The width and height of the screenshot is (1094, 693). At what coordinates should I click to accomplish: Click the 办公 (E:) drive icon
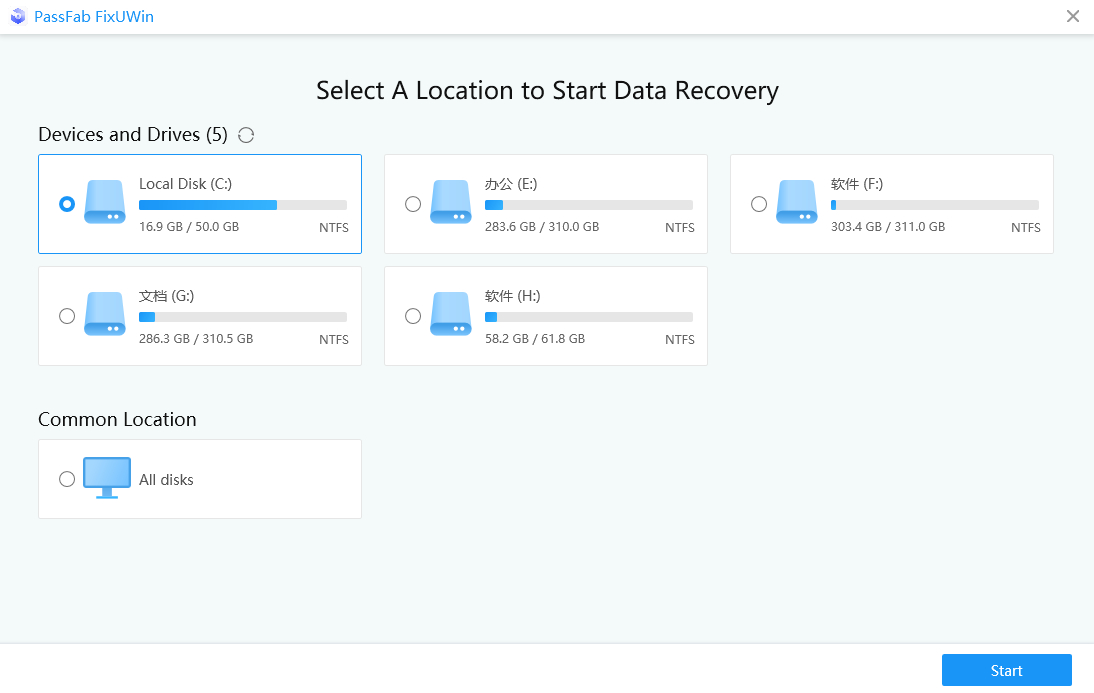point(451,202)
